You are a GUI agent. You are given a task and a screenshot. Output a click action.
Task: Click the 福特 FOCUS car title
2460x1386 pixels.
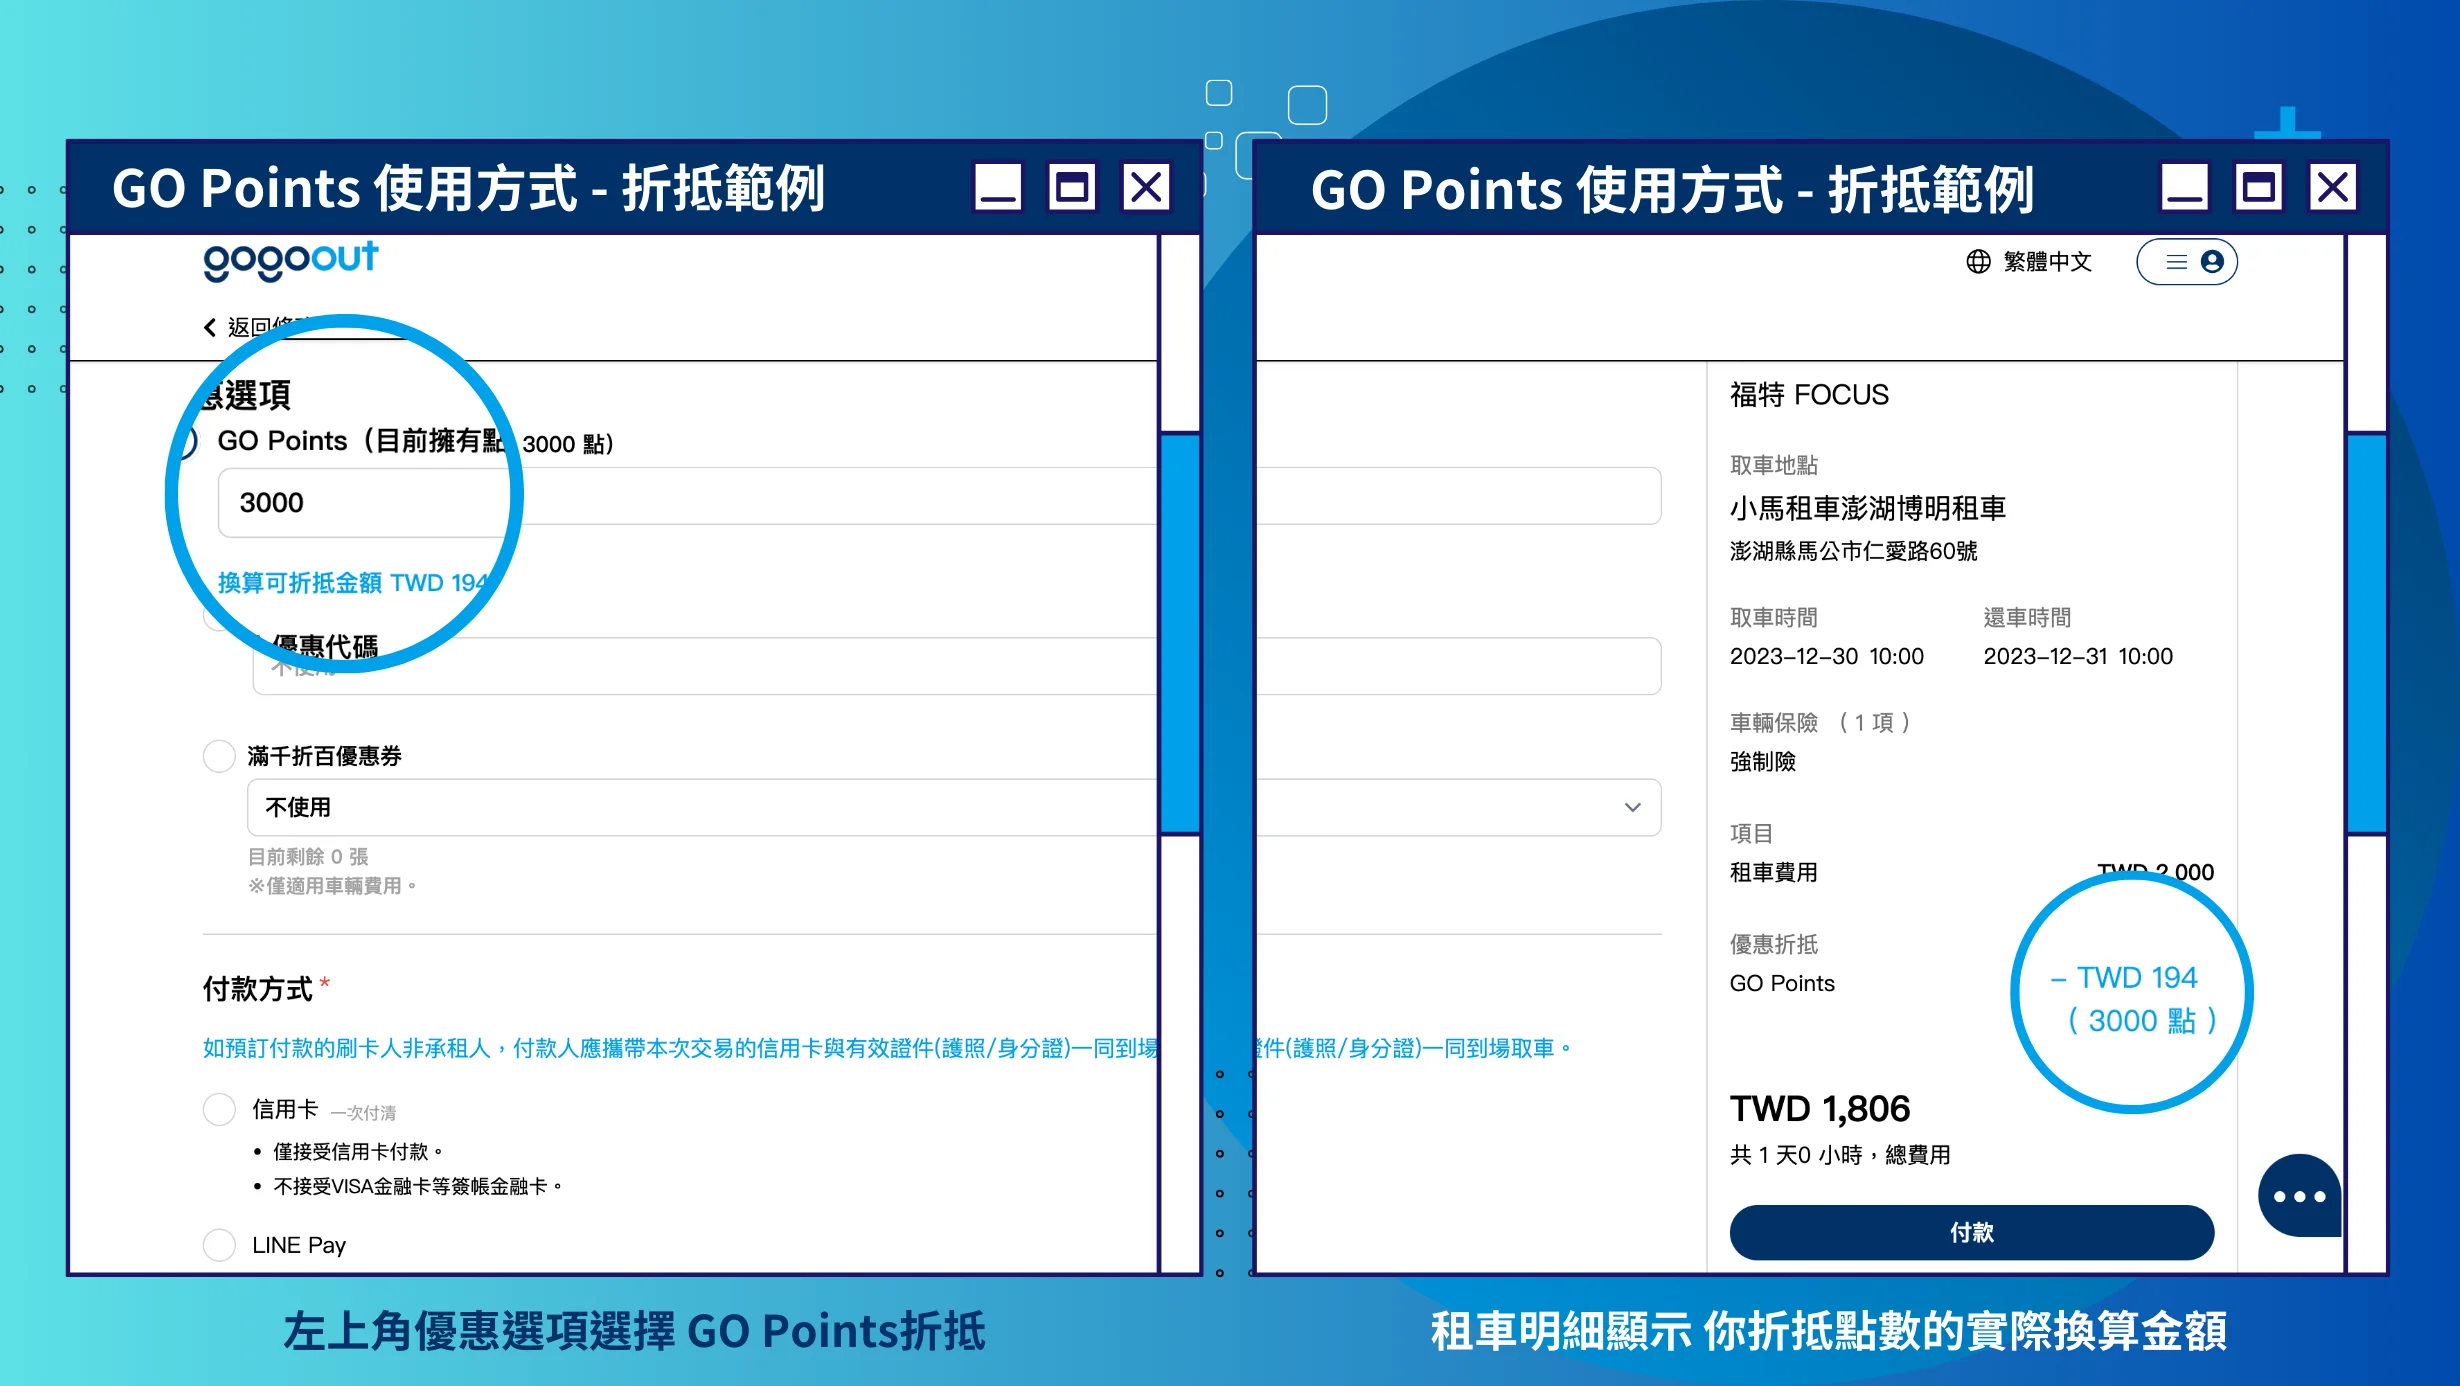1809,395
